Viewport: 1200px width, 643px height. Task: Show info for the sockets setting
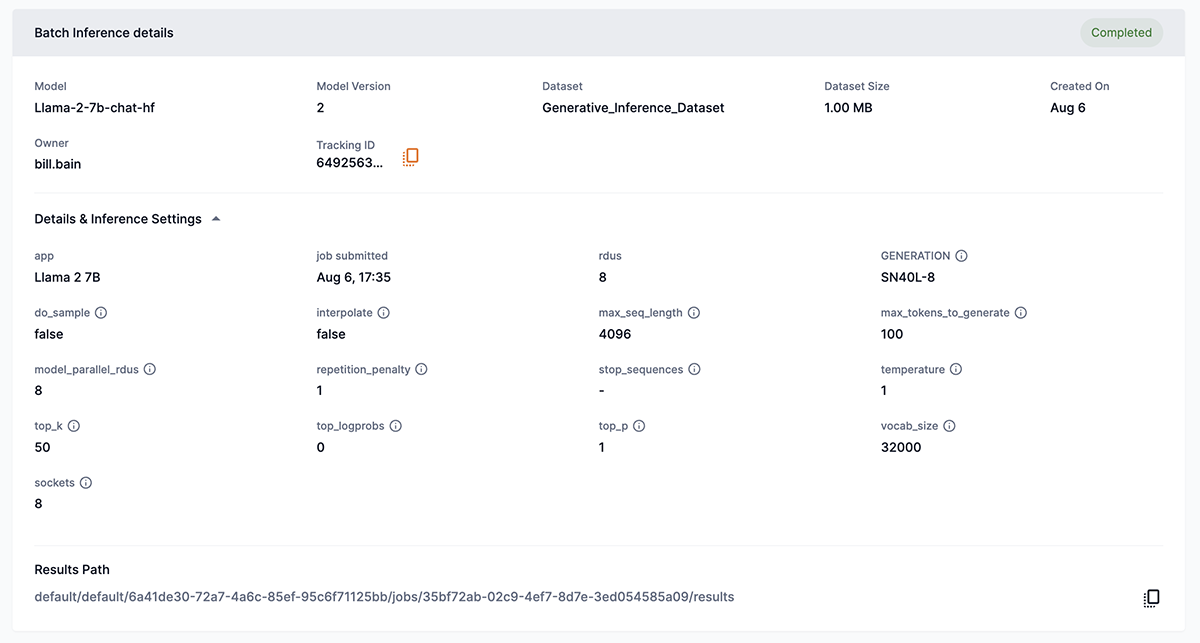pyautogui.click(x=86, y=482)
